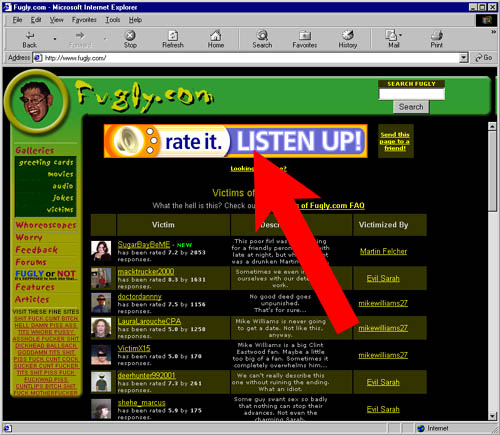Image resolution: width=500 pixels, height=435 pixels.
Task: Open victims in sidebar gallery list
Action: (x=60, y=209)
